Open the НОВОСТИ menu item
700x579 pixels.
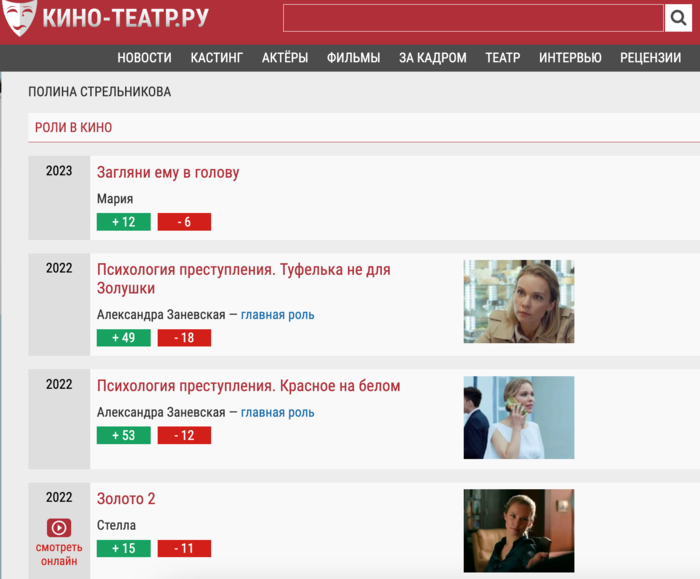tap(144, 58)
